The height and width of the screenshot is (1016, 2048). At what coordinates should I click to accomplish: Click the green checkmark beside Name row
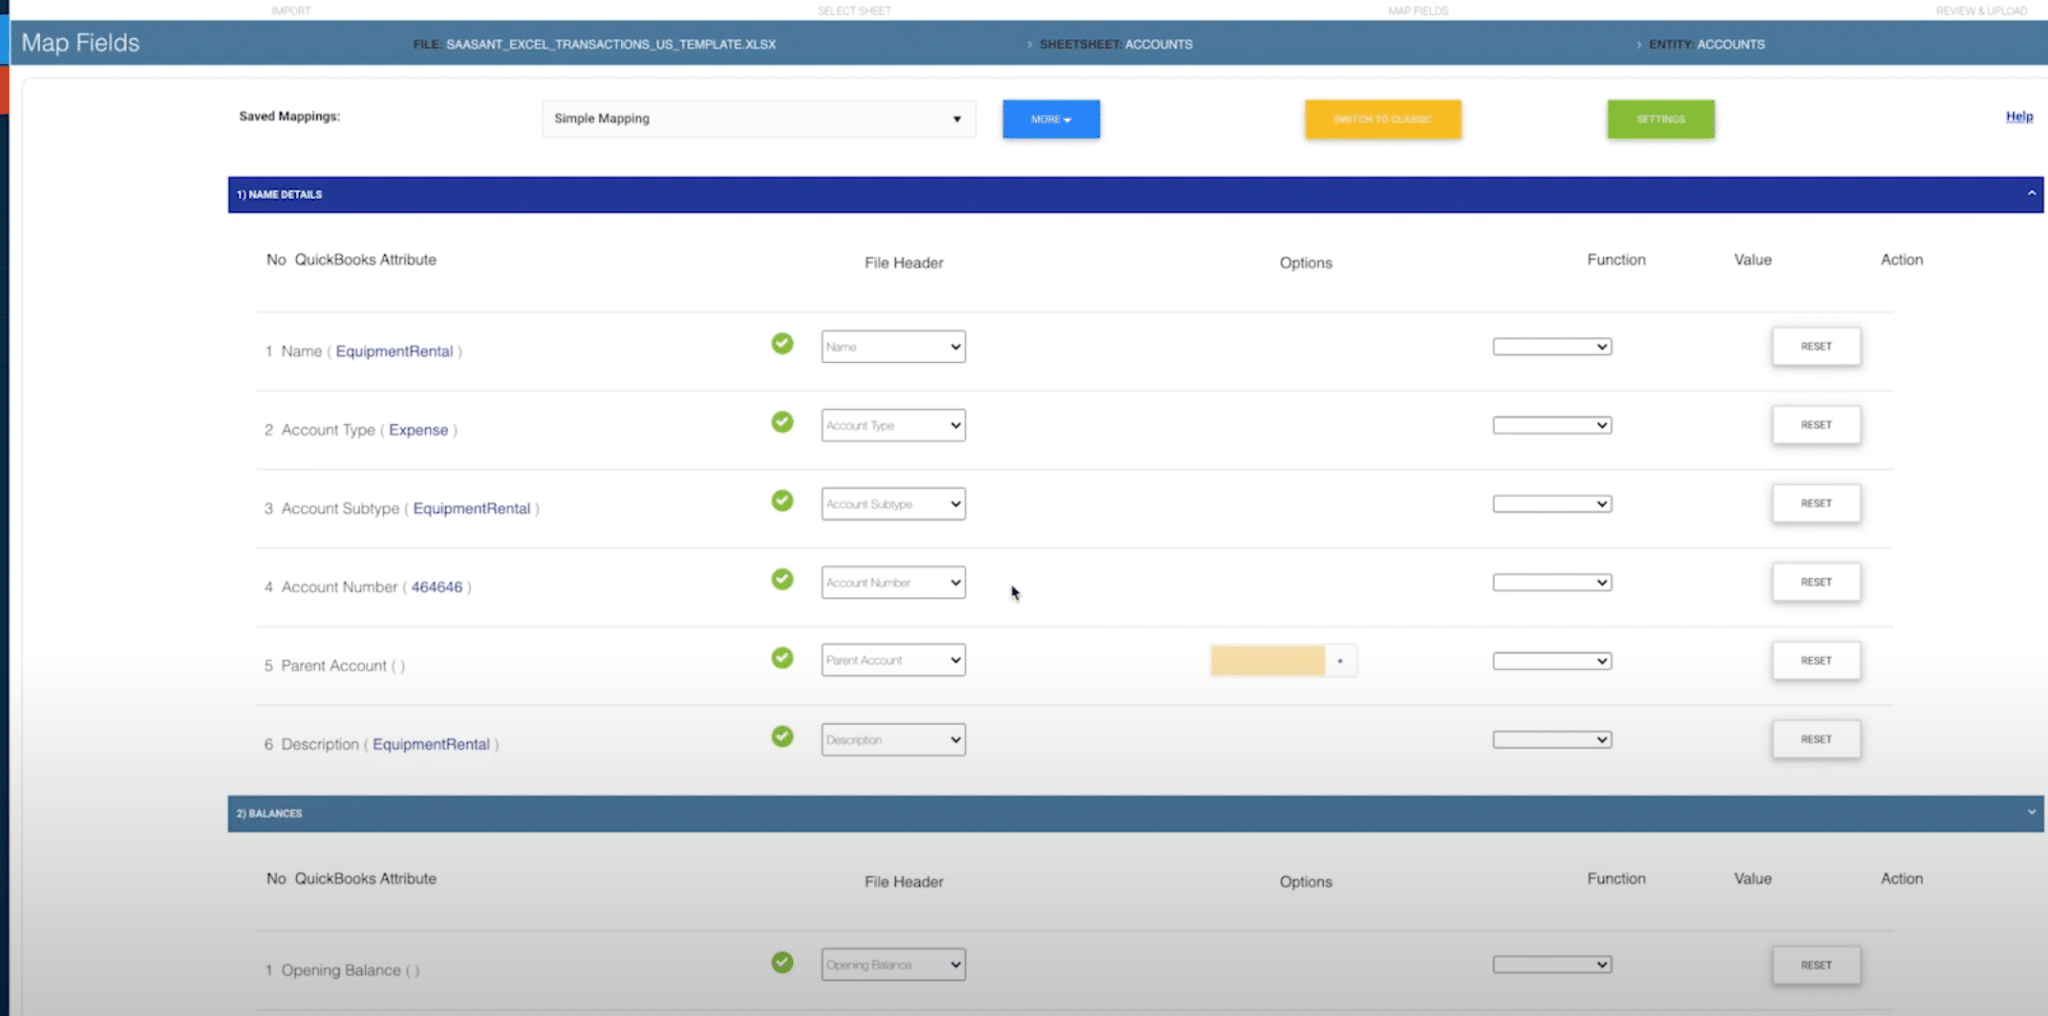click(782, 344)
